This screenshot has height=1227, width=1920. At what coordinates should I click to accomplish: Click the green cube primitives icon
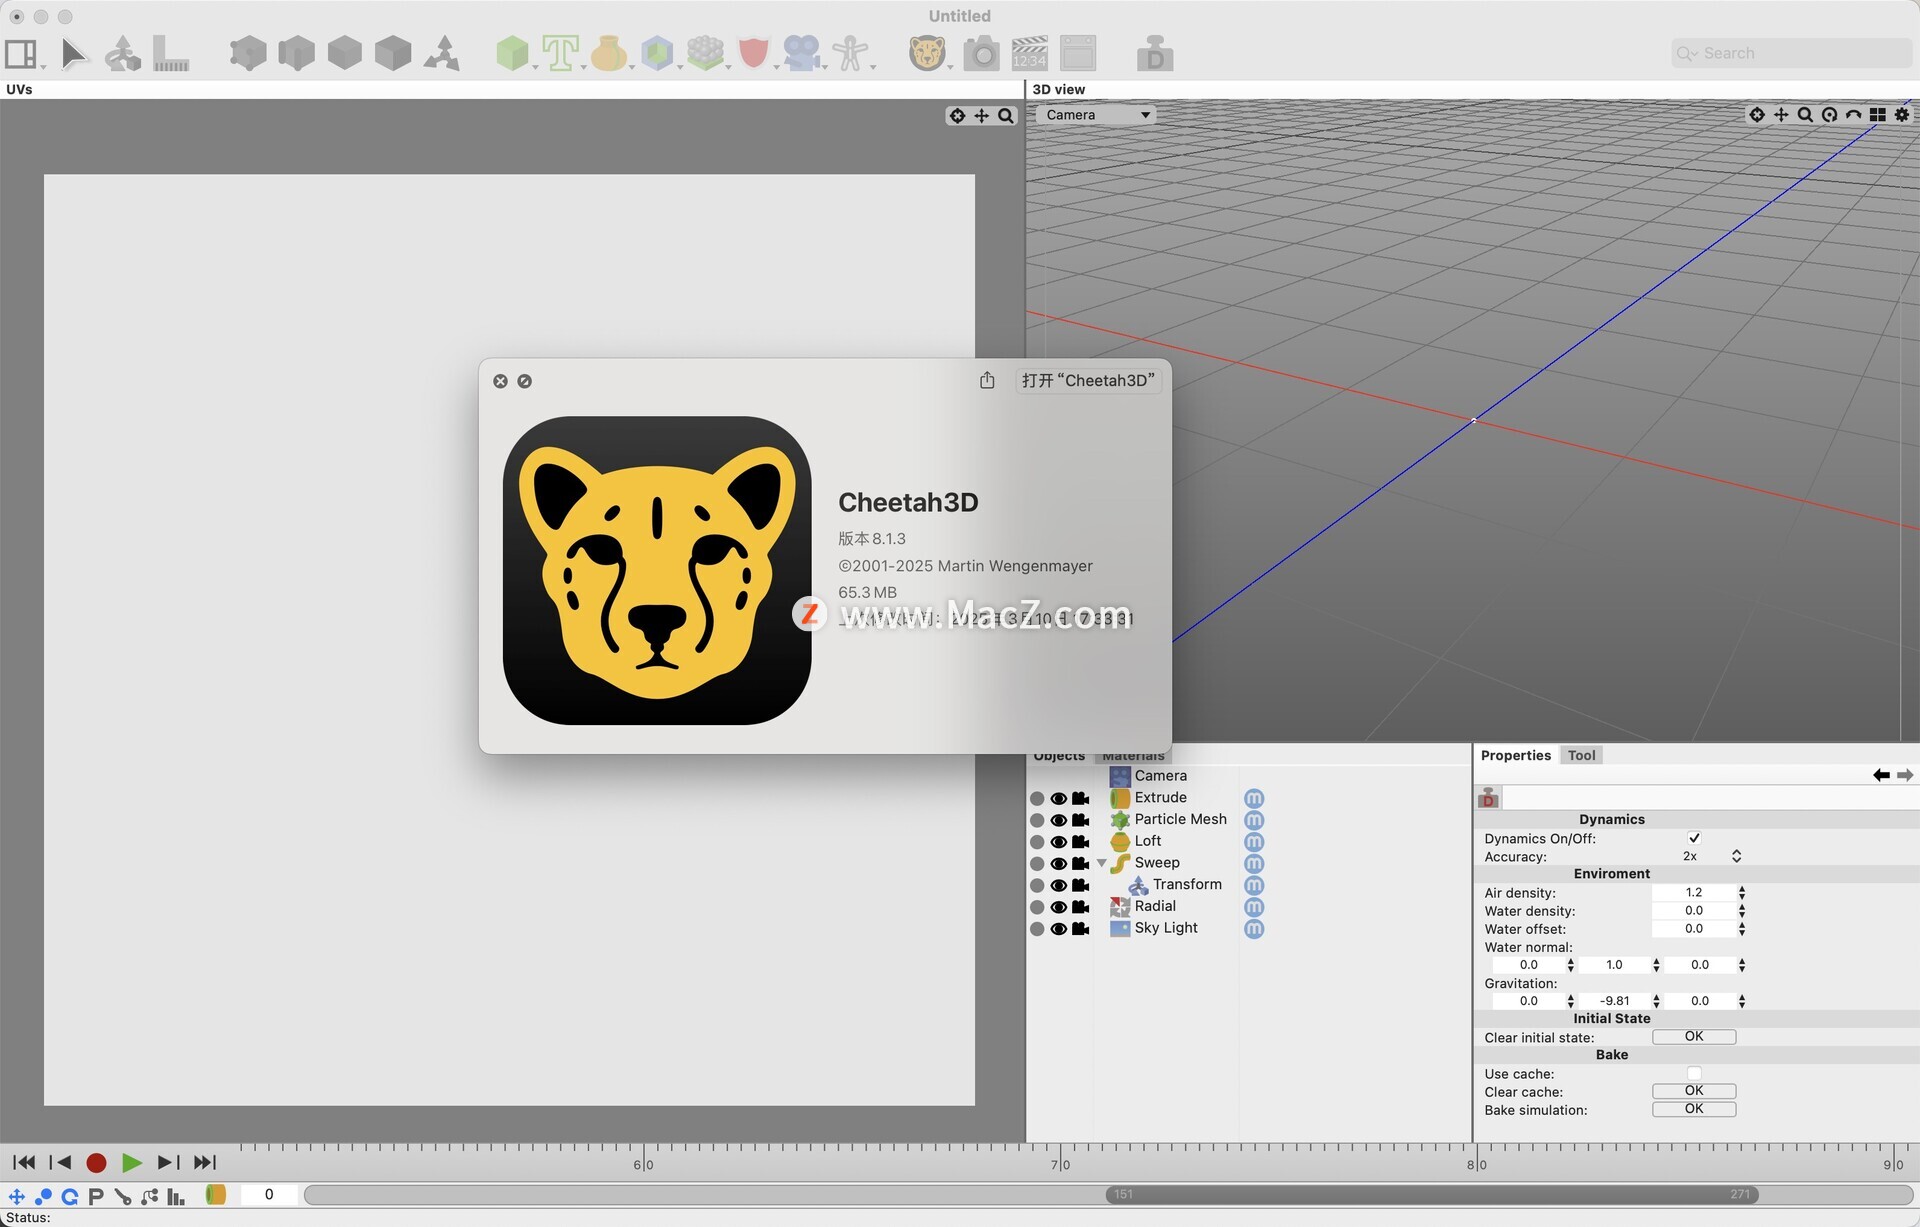[512, 53]
